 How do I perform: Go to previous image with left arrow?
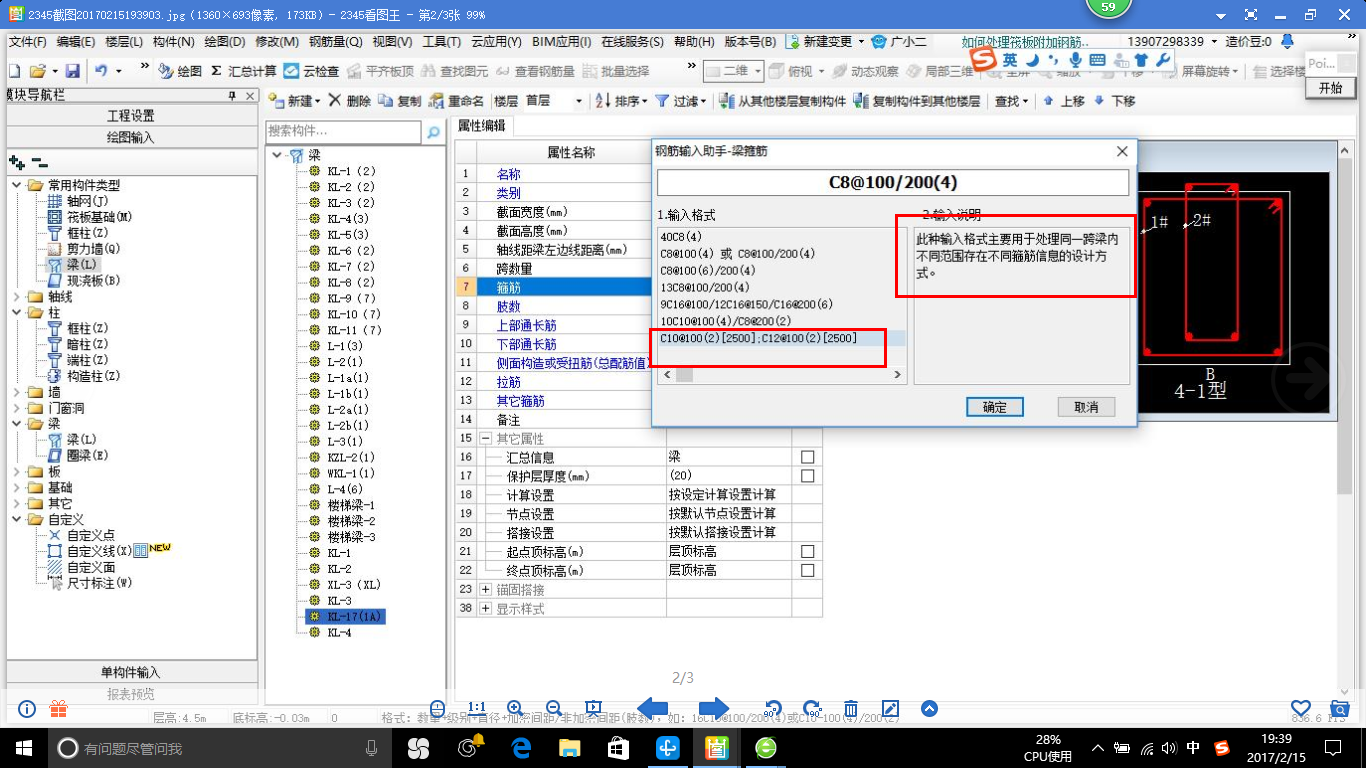(x=653, y=708)
